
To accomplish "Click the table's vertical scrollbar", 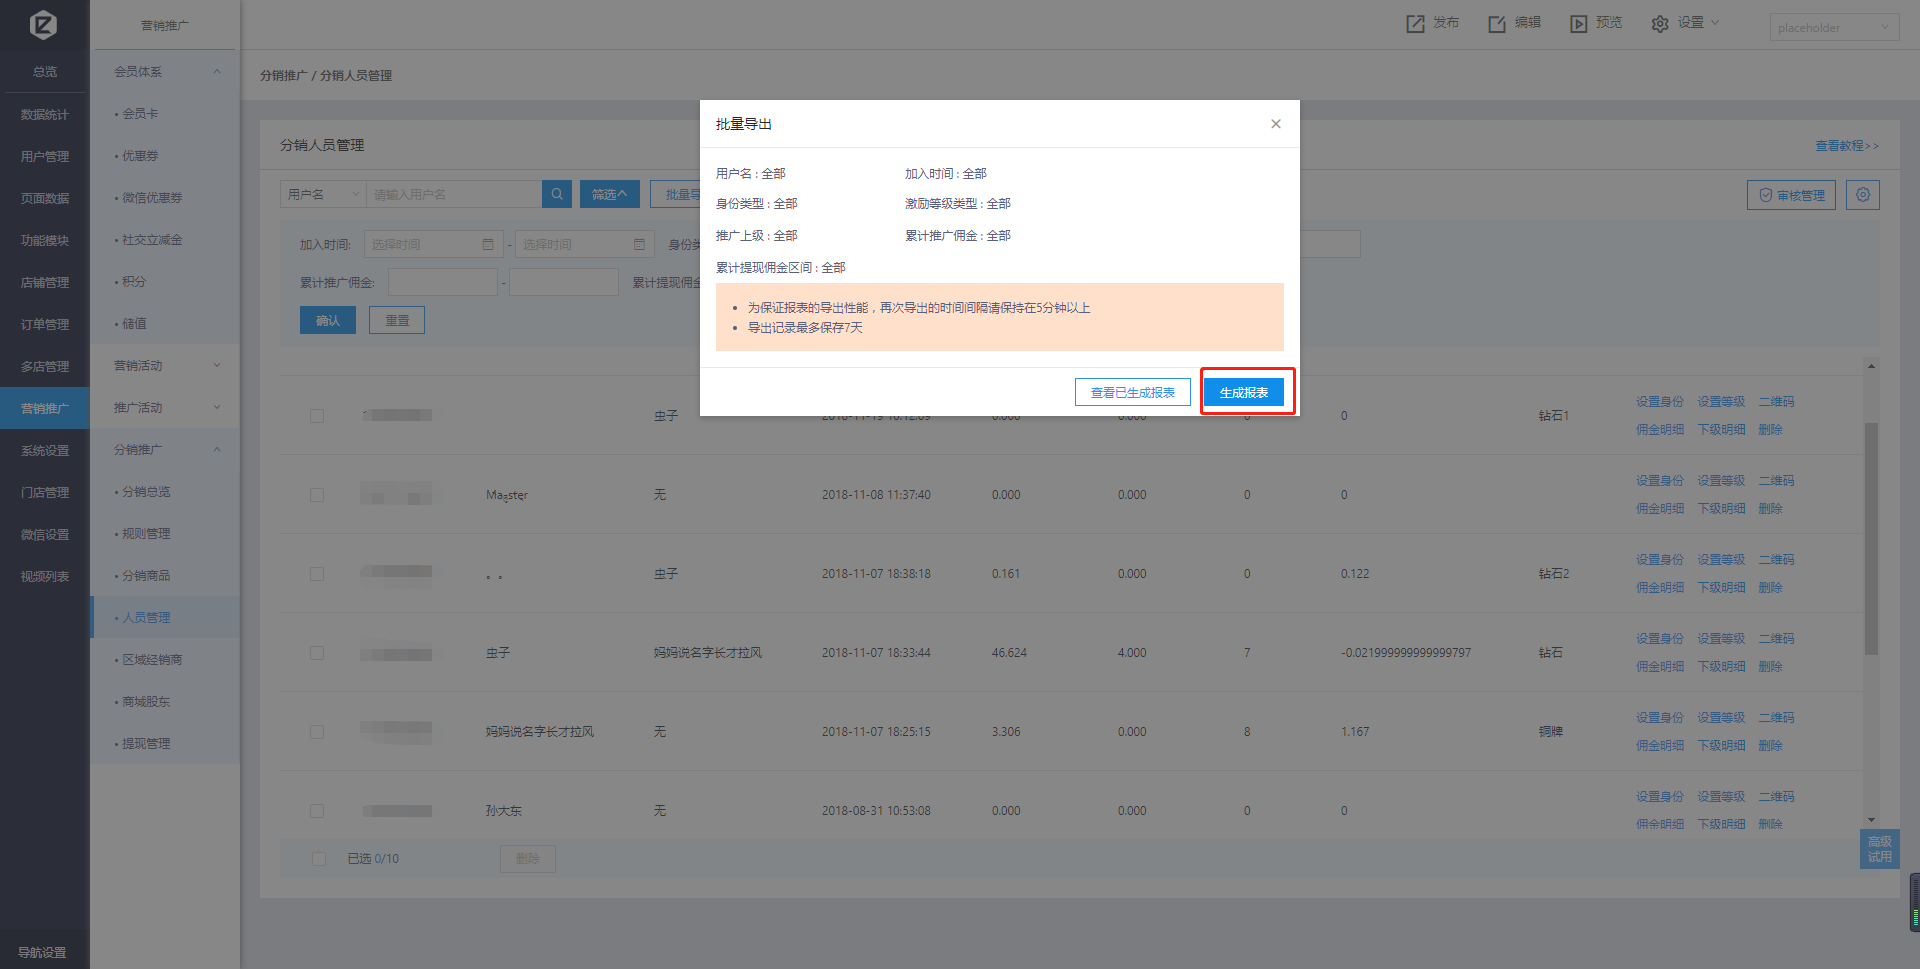I will (x=1870, y=540).
